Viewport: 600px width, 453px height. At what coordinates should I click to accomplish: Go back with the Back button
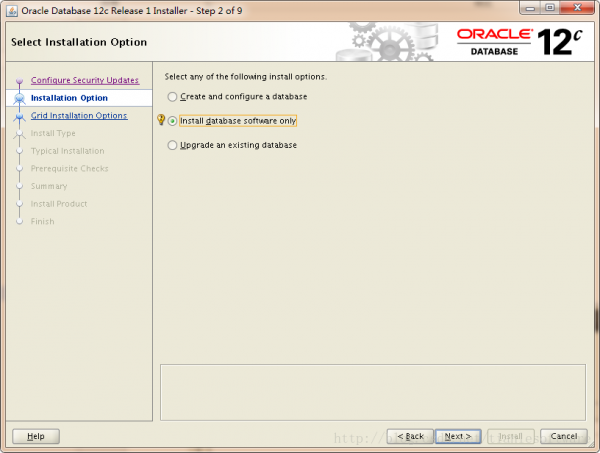410,436
